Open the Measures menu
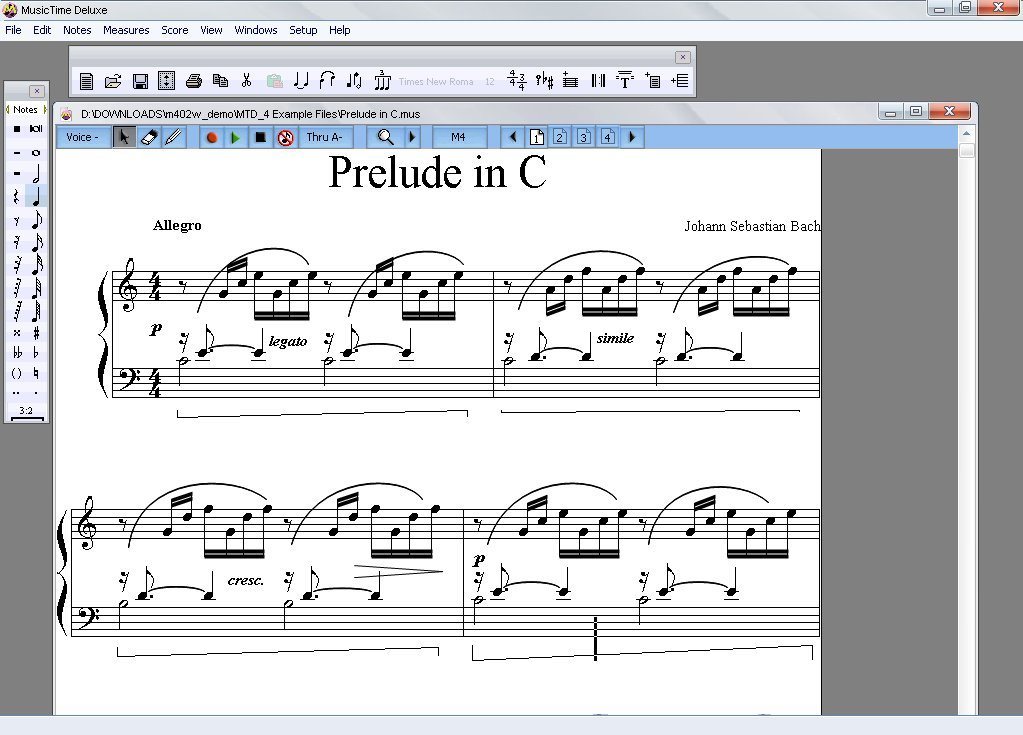 click(126, 30)
